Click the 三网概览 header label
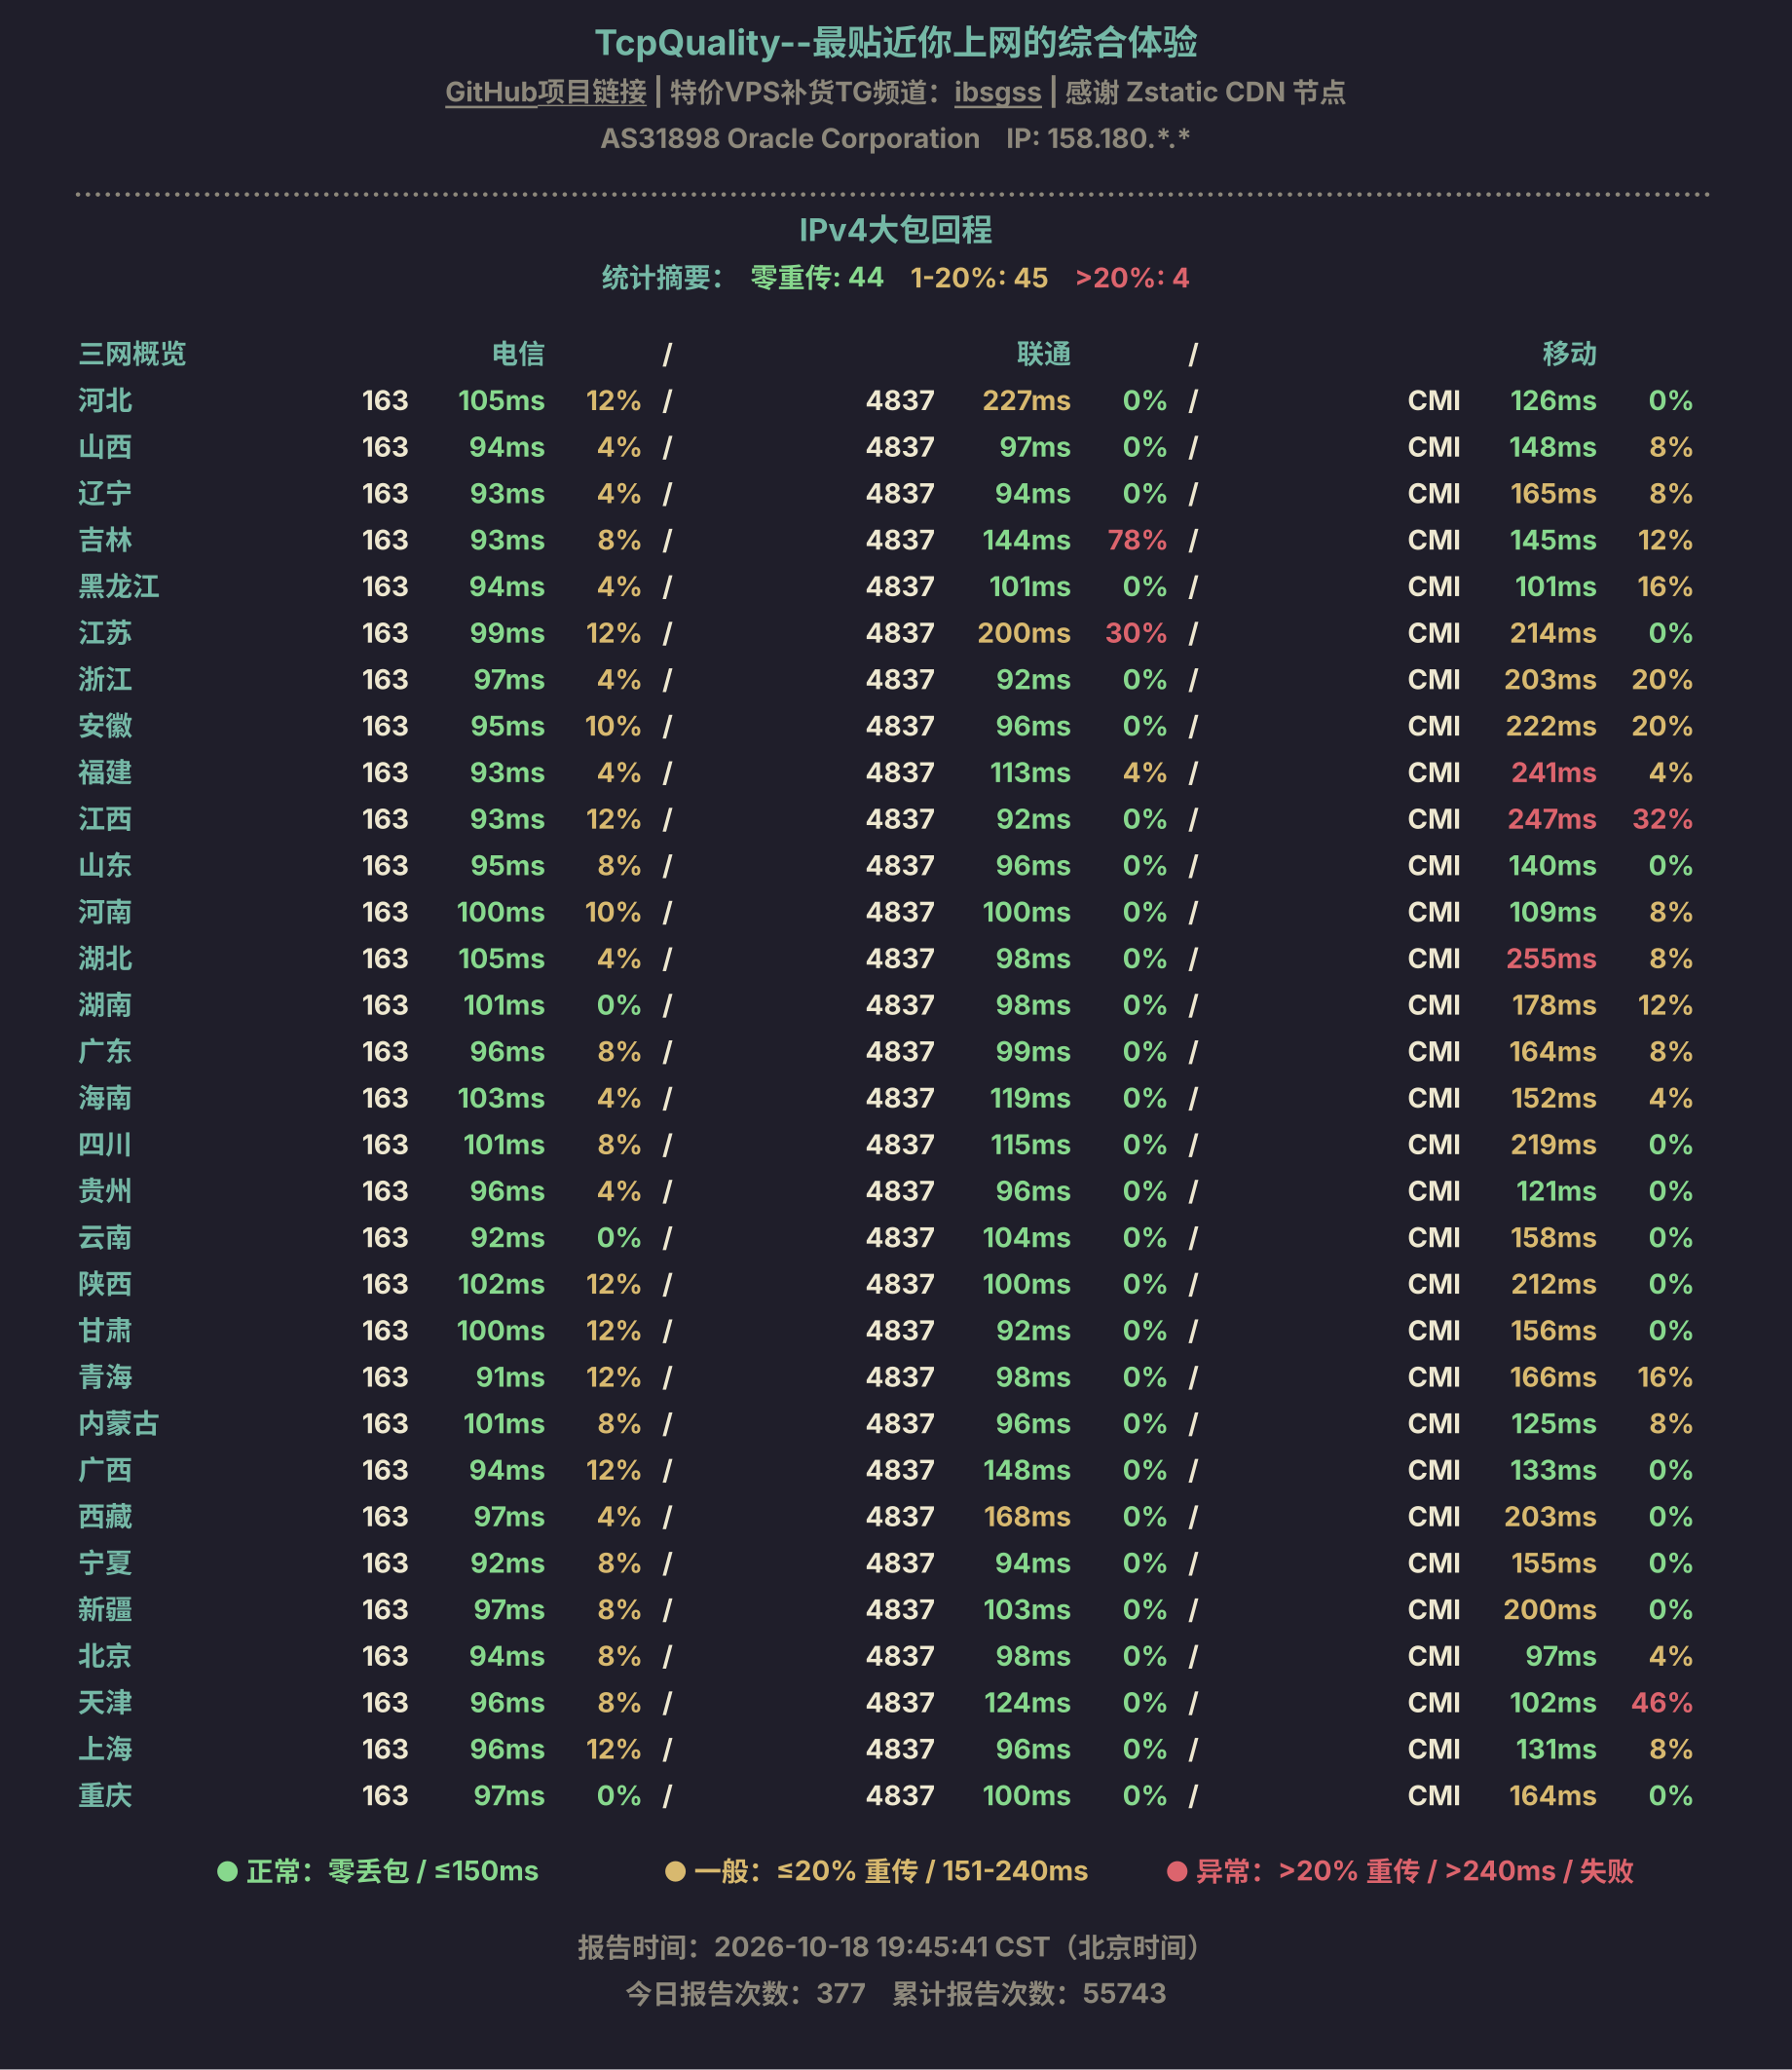The height and width of the screenshot is (2070, 1792). coord(132,354)
